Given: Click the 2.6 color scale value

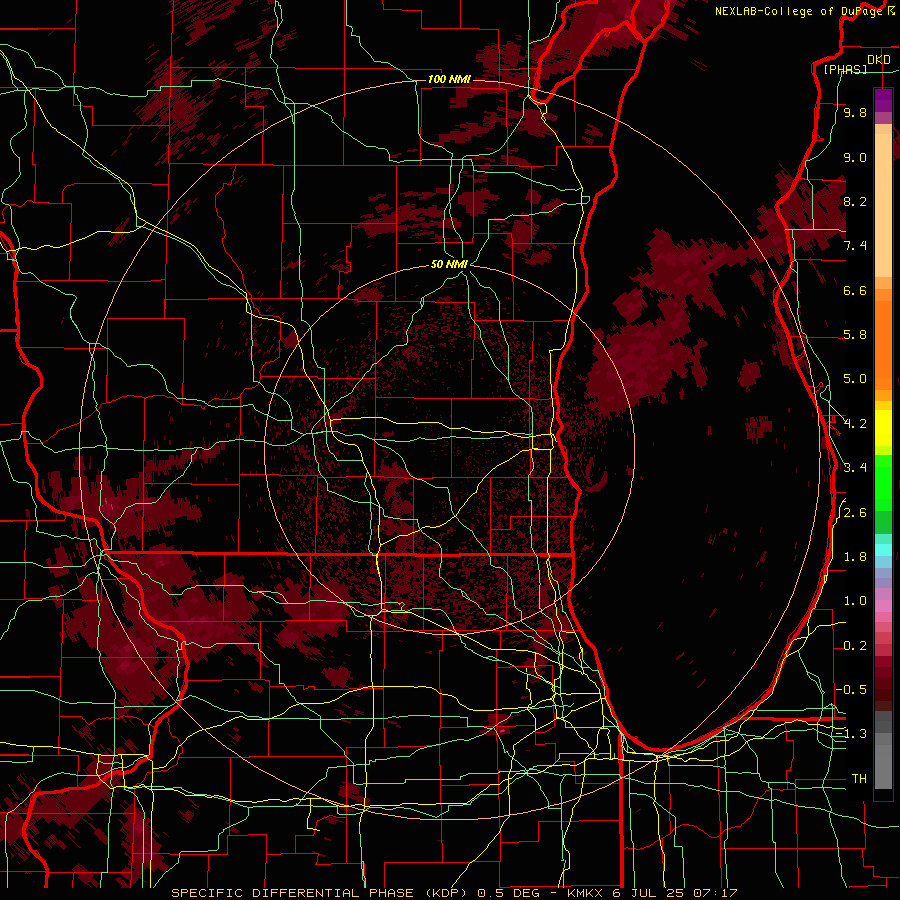Looking at the screenshot, I should [855, 513].
